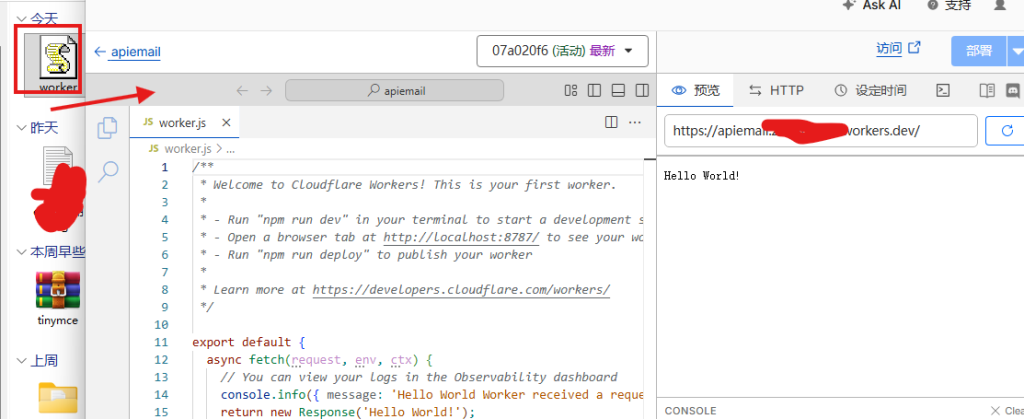Viewport: 1024px width, 419px height.
Task: Click the navigate back arrow in editor
Action: tap(242, 91)
